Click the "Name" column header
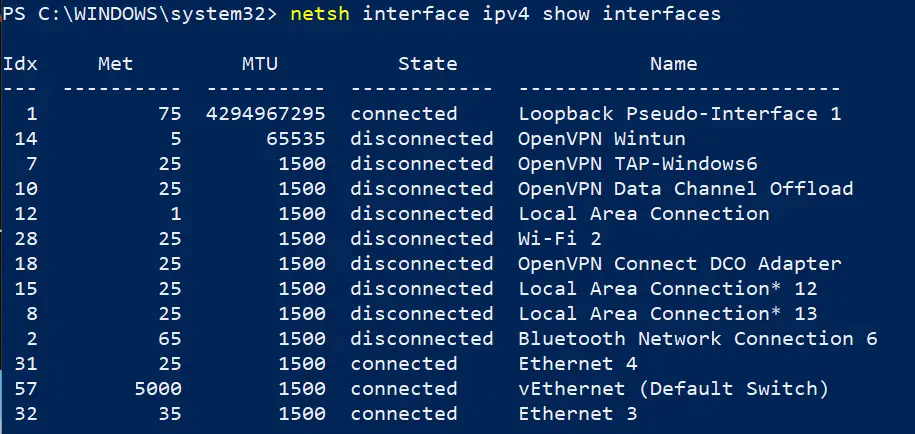915x434 pixels. (673, 64)
